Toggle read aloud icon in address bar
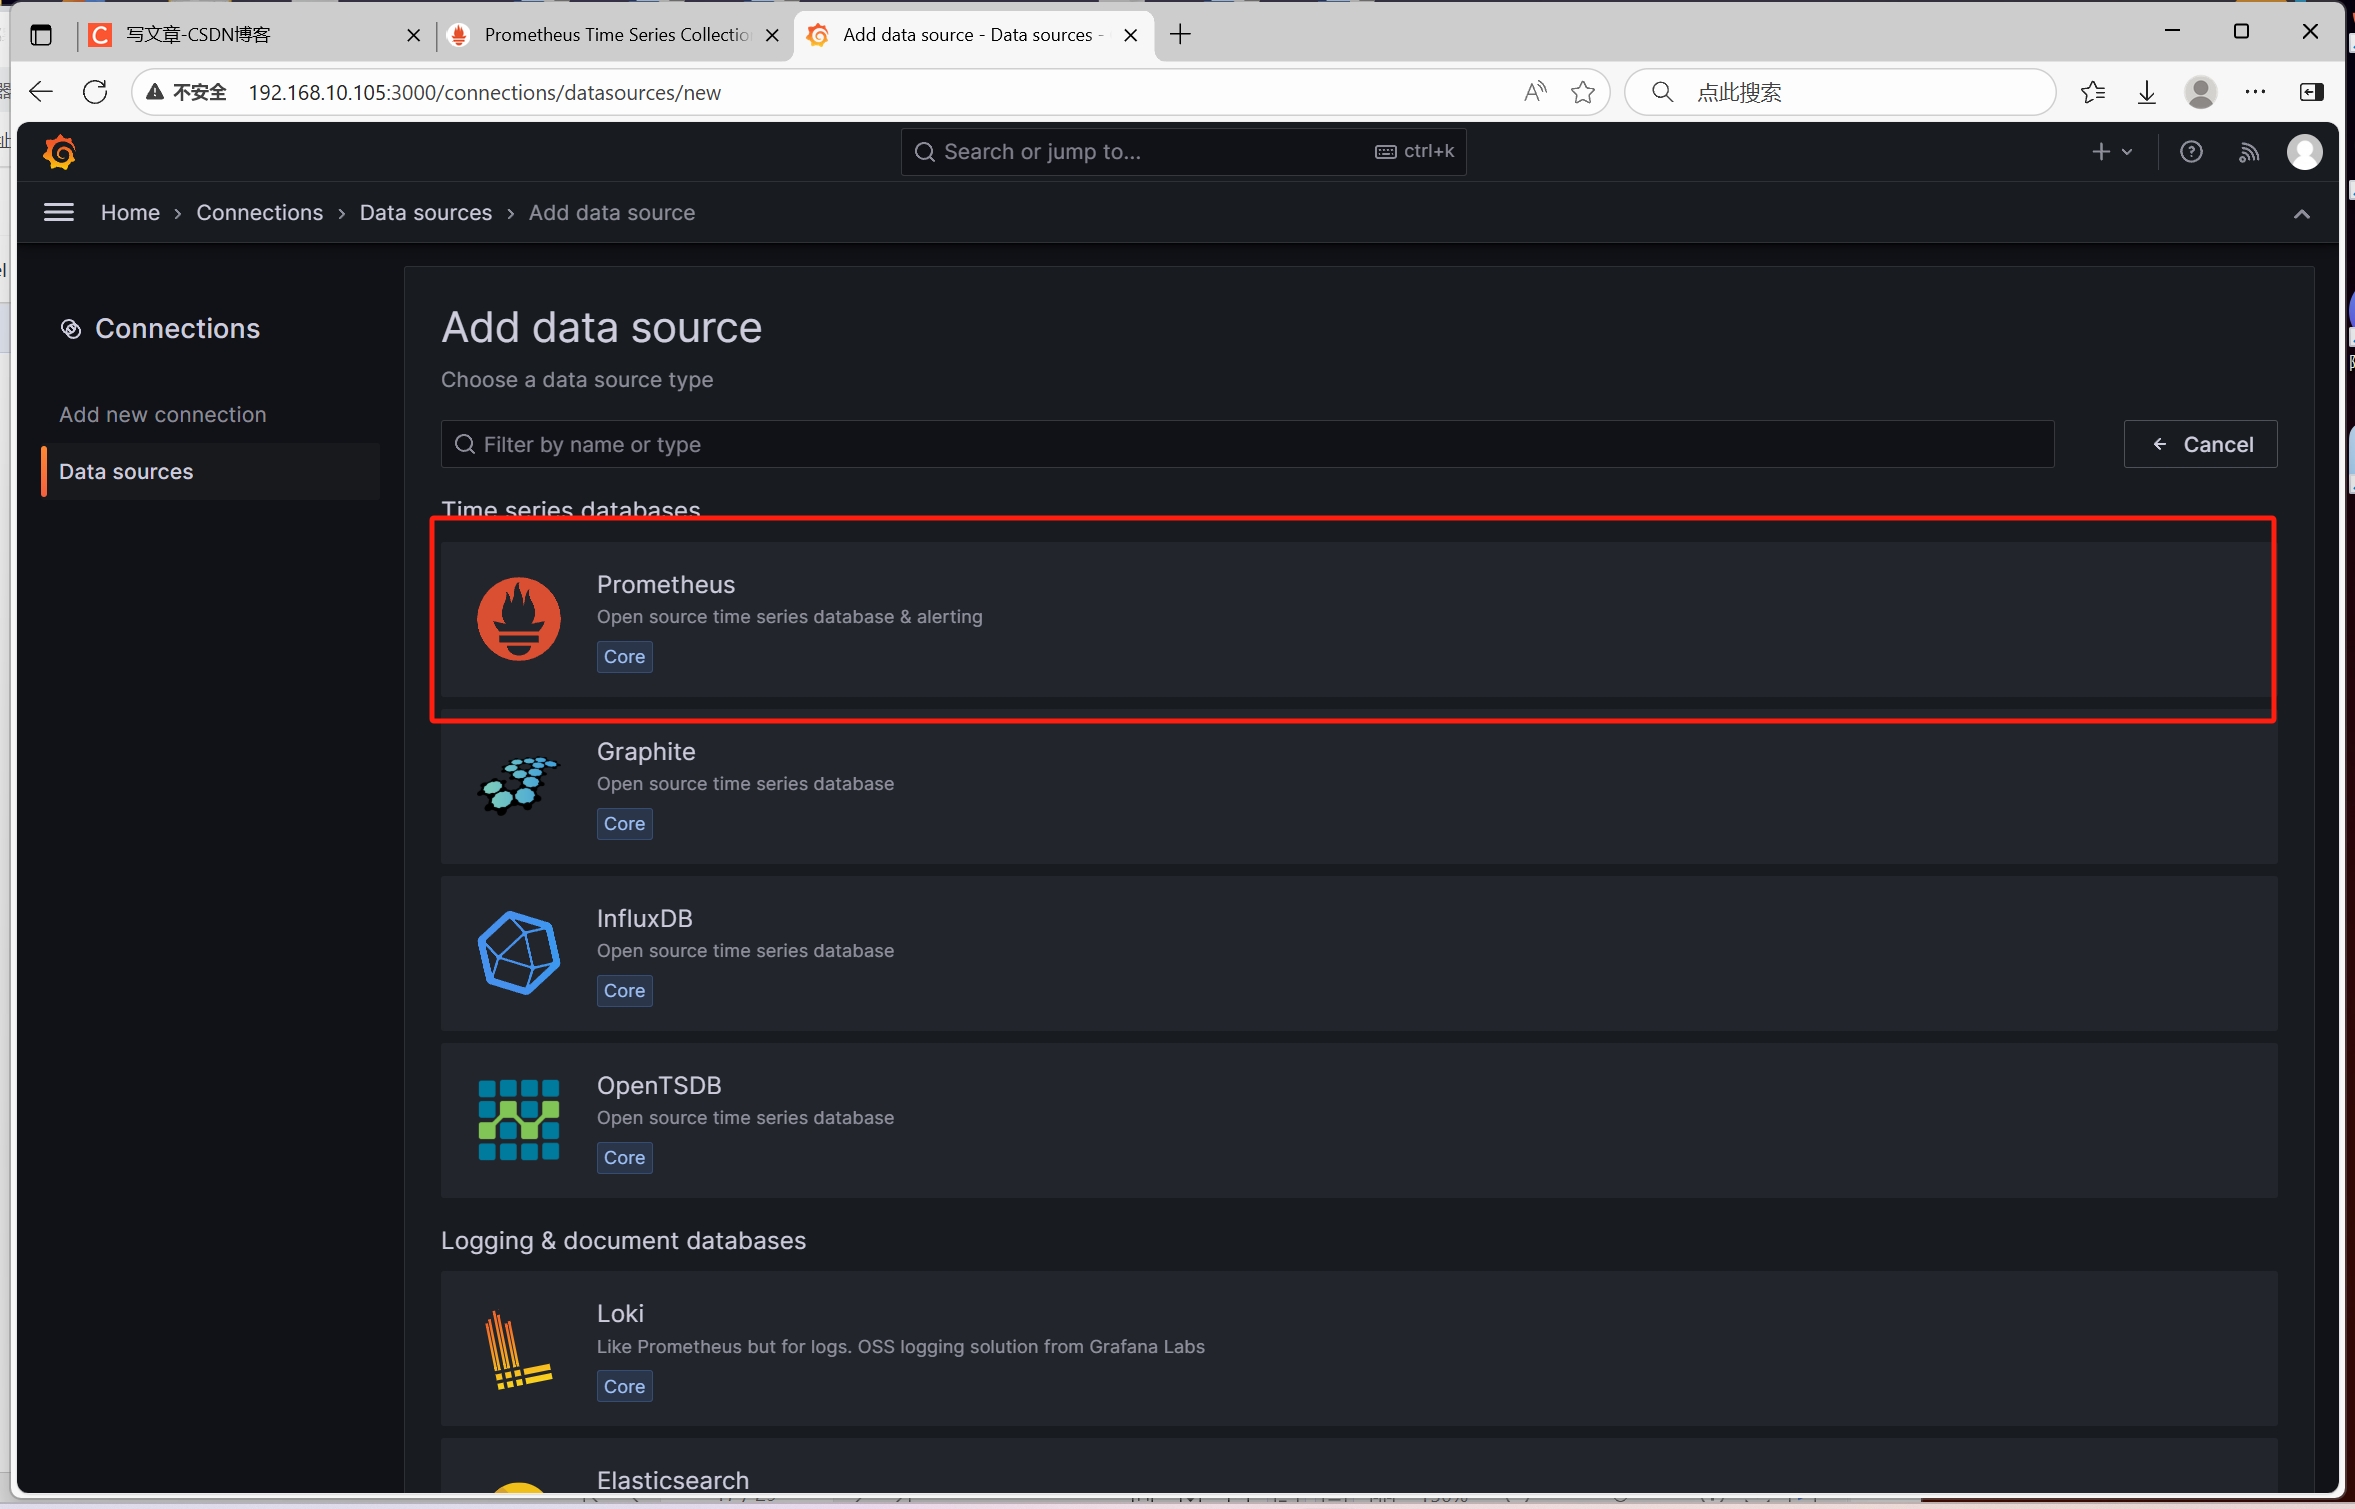Viewport: 2355px width, 1509px height. tap(1535, 92)
